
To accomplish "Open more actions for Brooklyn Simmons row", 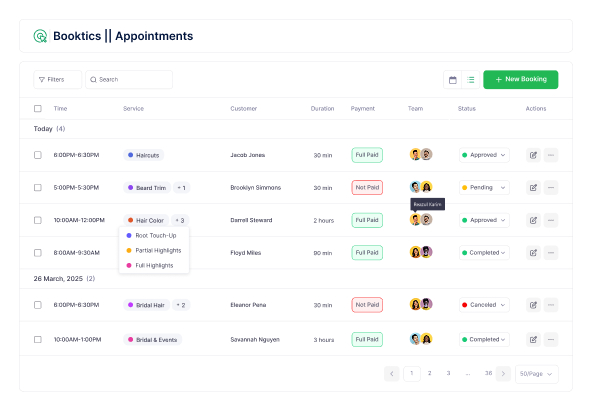I will (x=551, y=187).
